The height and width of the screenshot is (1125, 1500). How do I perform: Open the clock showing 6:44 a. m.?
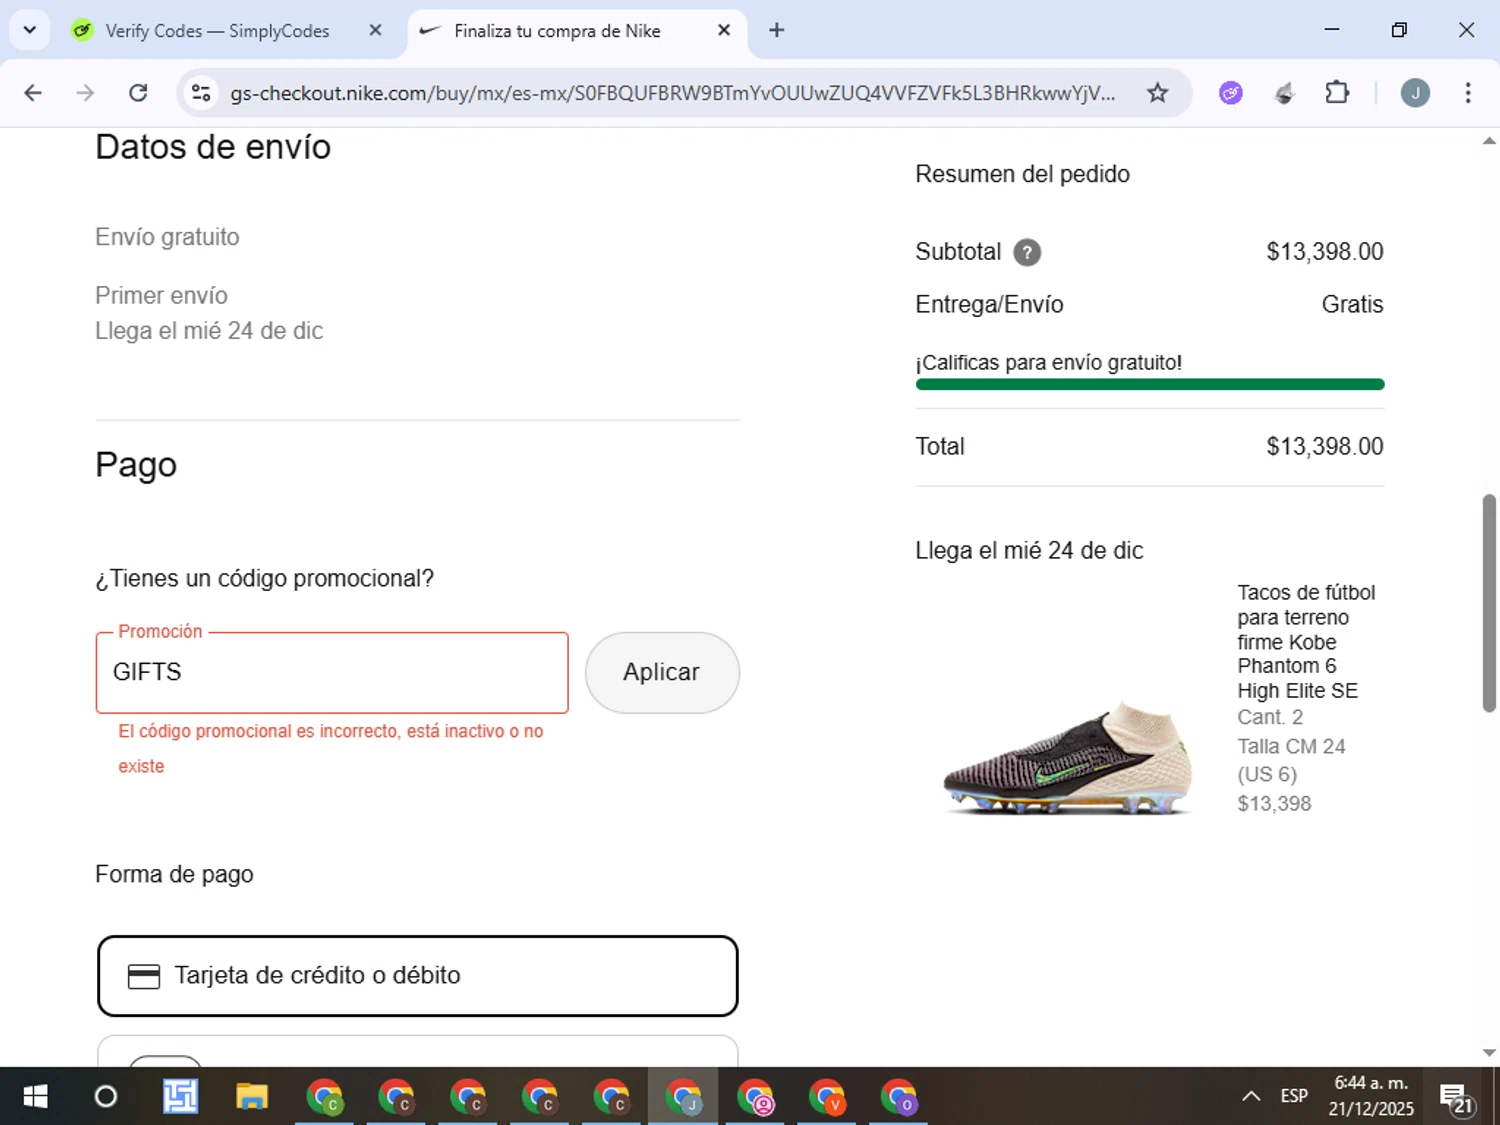[x=1371, y=1096]
